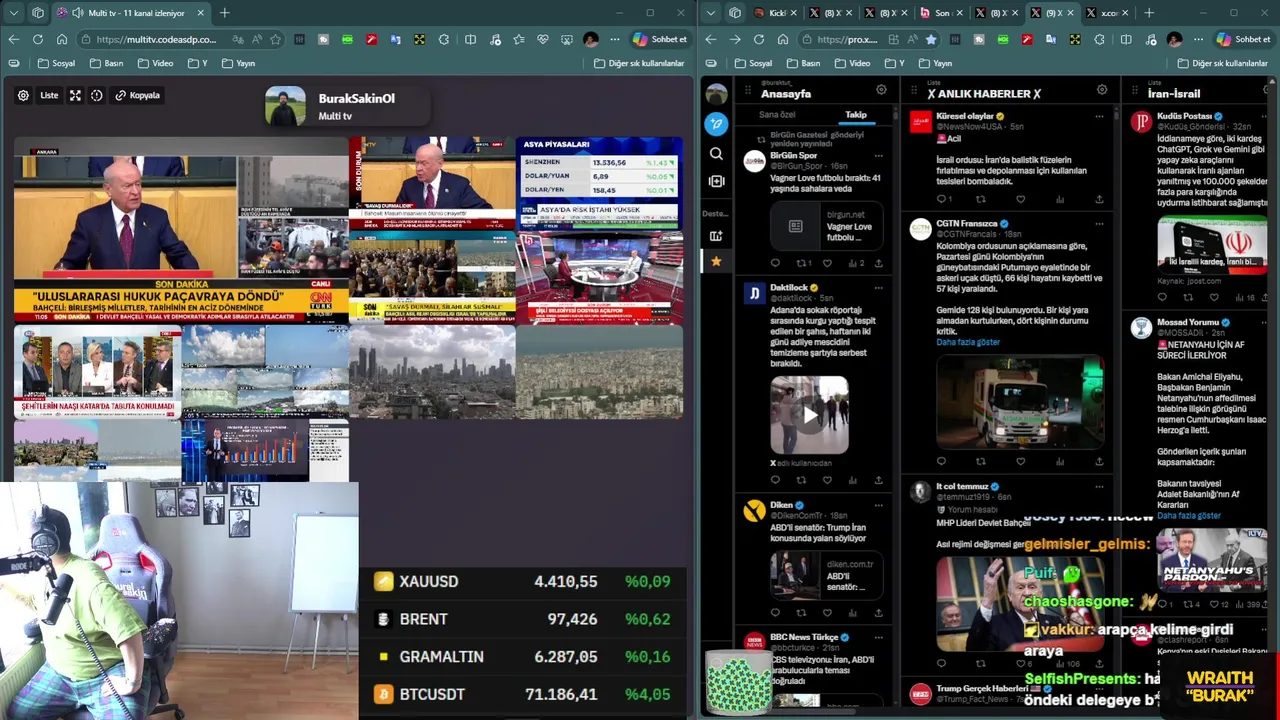
Task: Expand Diğer sık kullanılanlar in right window
Action: pos(1223,63)
